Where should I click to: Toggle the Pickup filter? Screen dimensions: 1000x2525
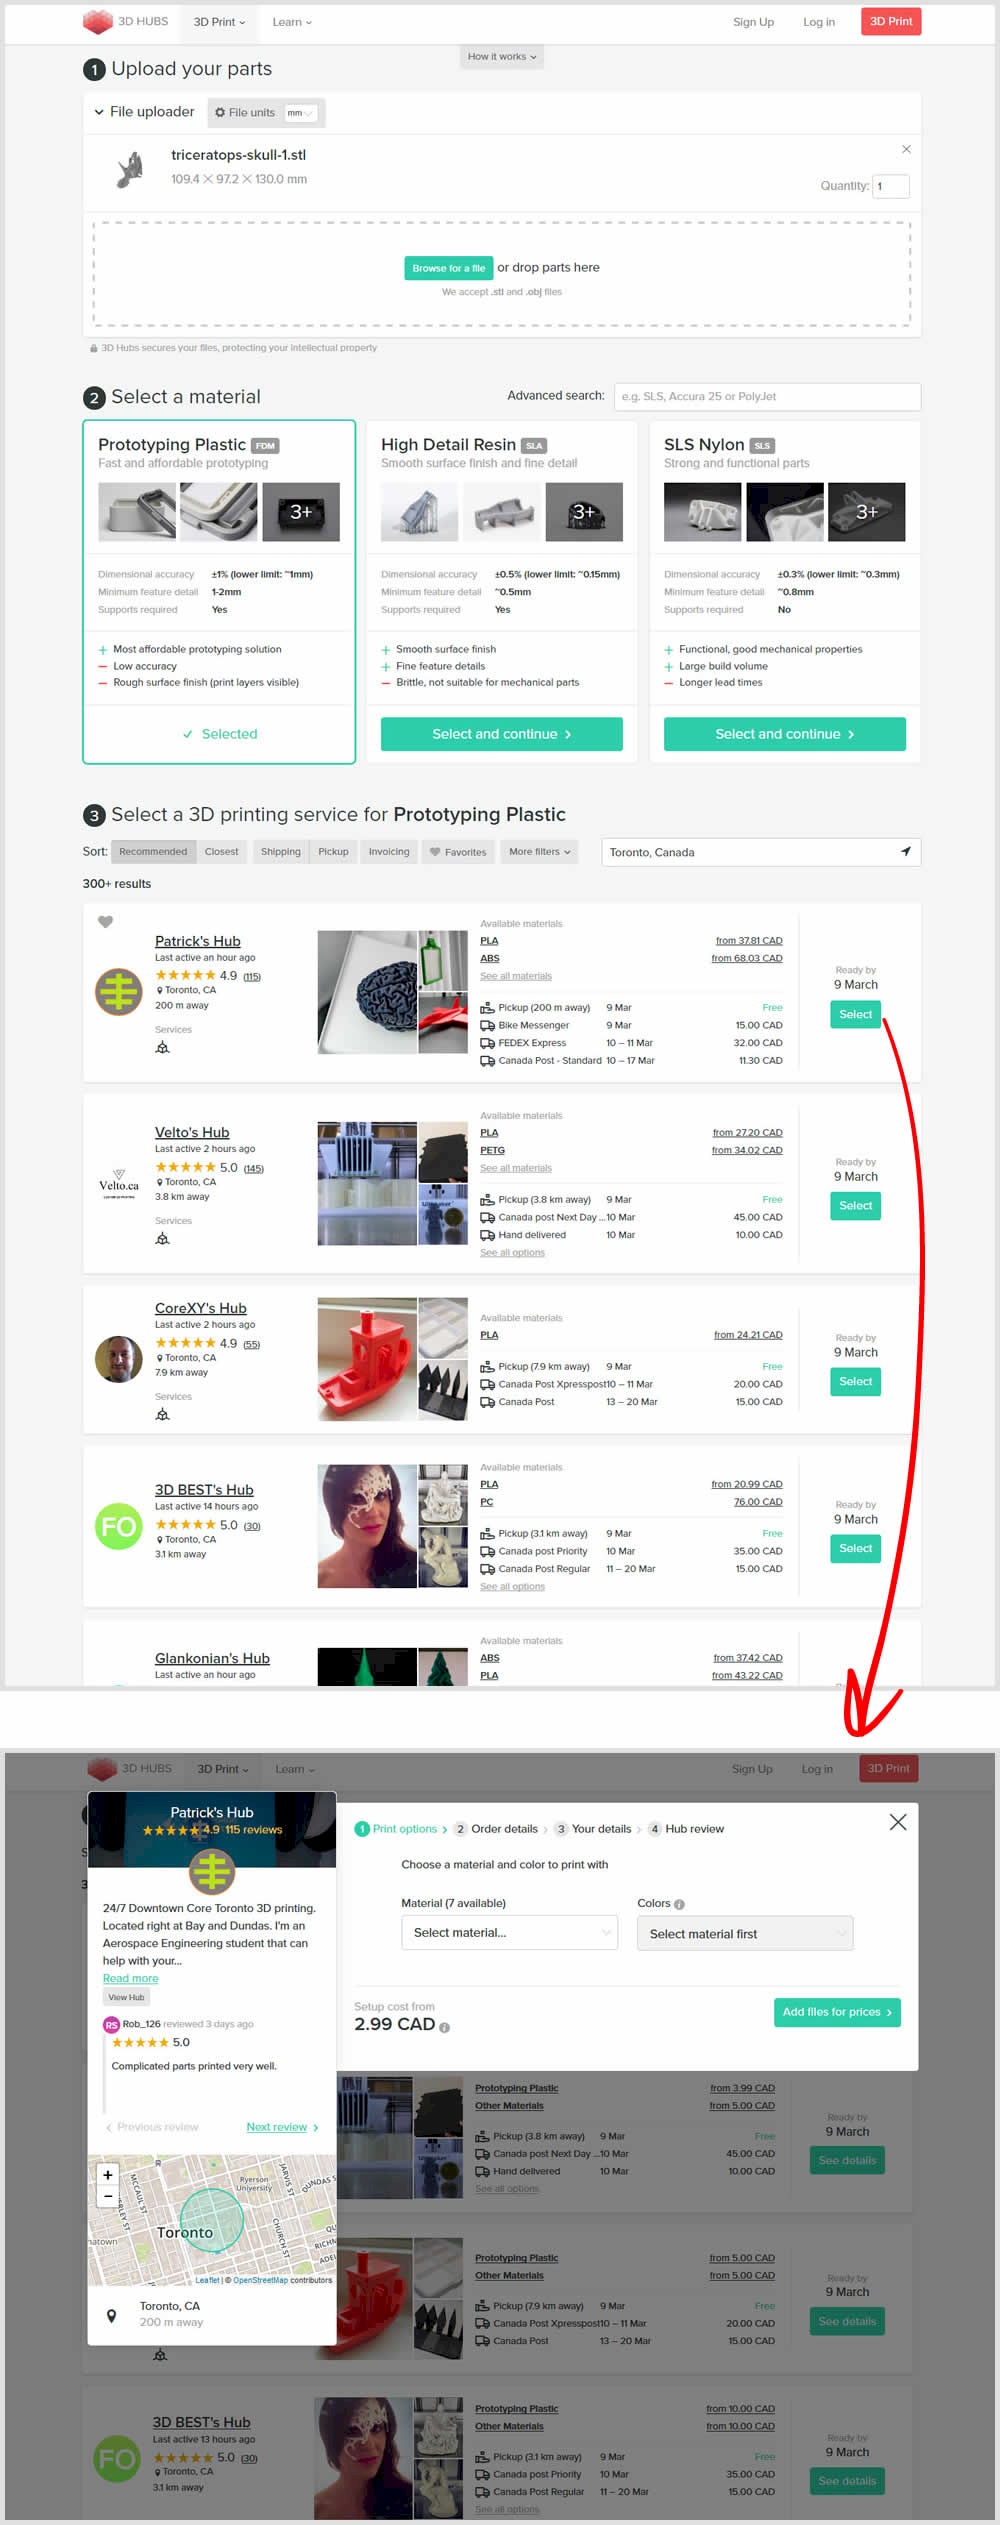[x=333, y=852]
